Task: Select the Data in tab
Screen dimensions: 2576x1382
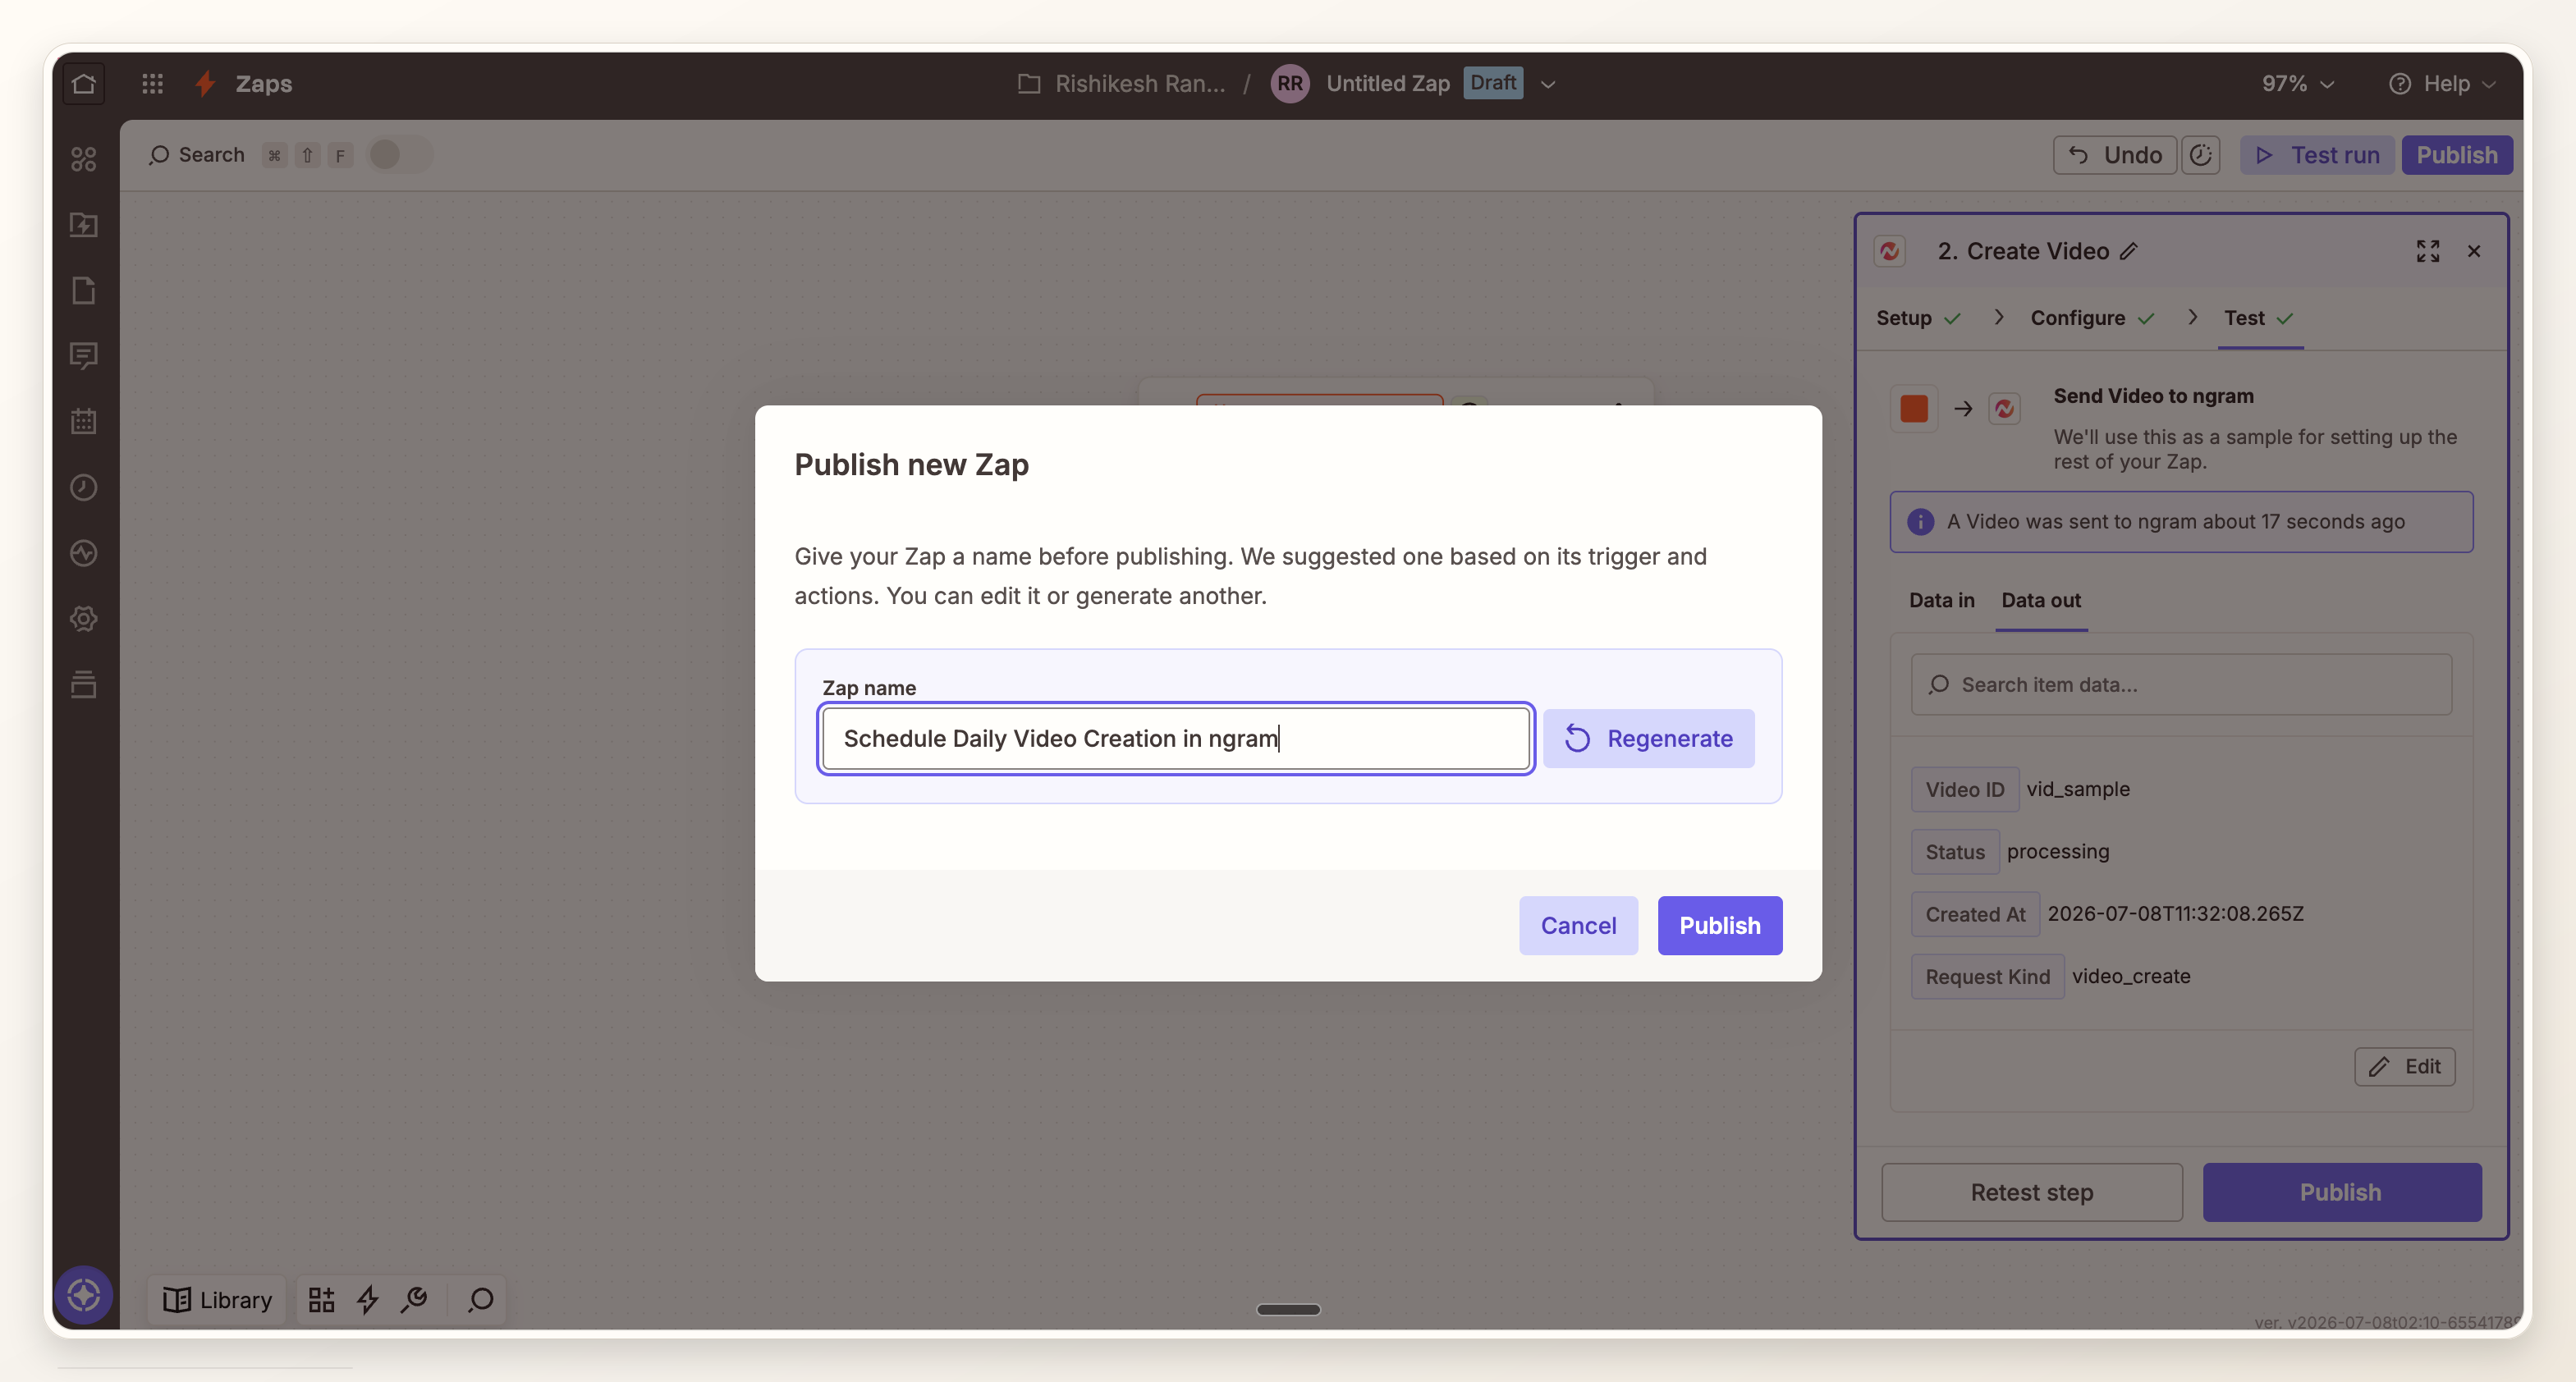Action: coord(1941,600)
